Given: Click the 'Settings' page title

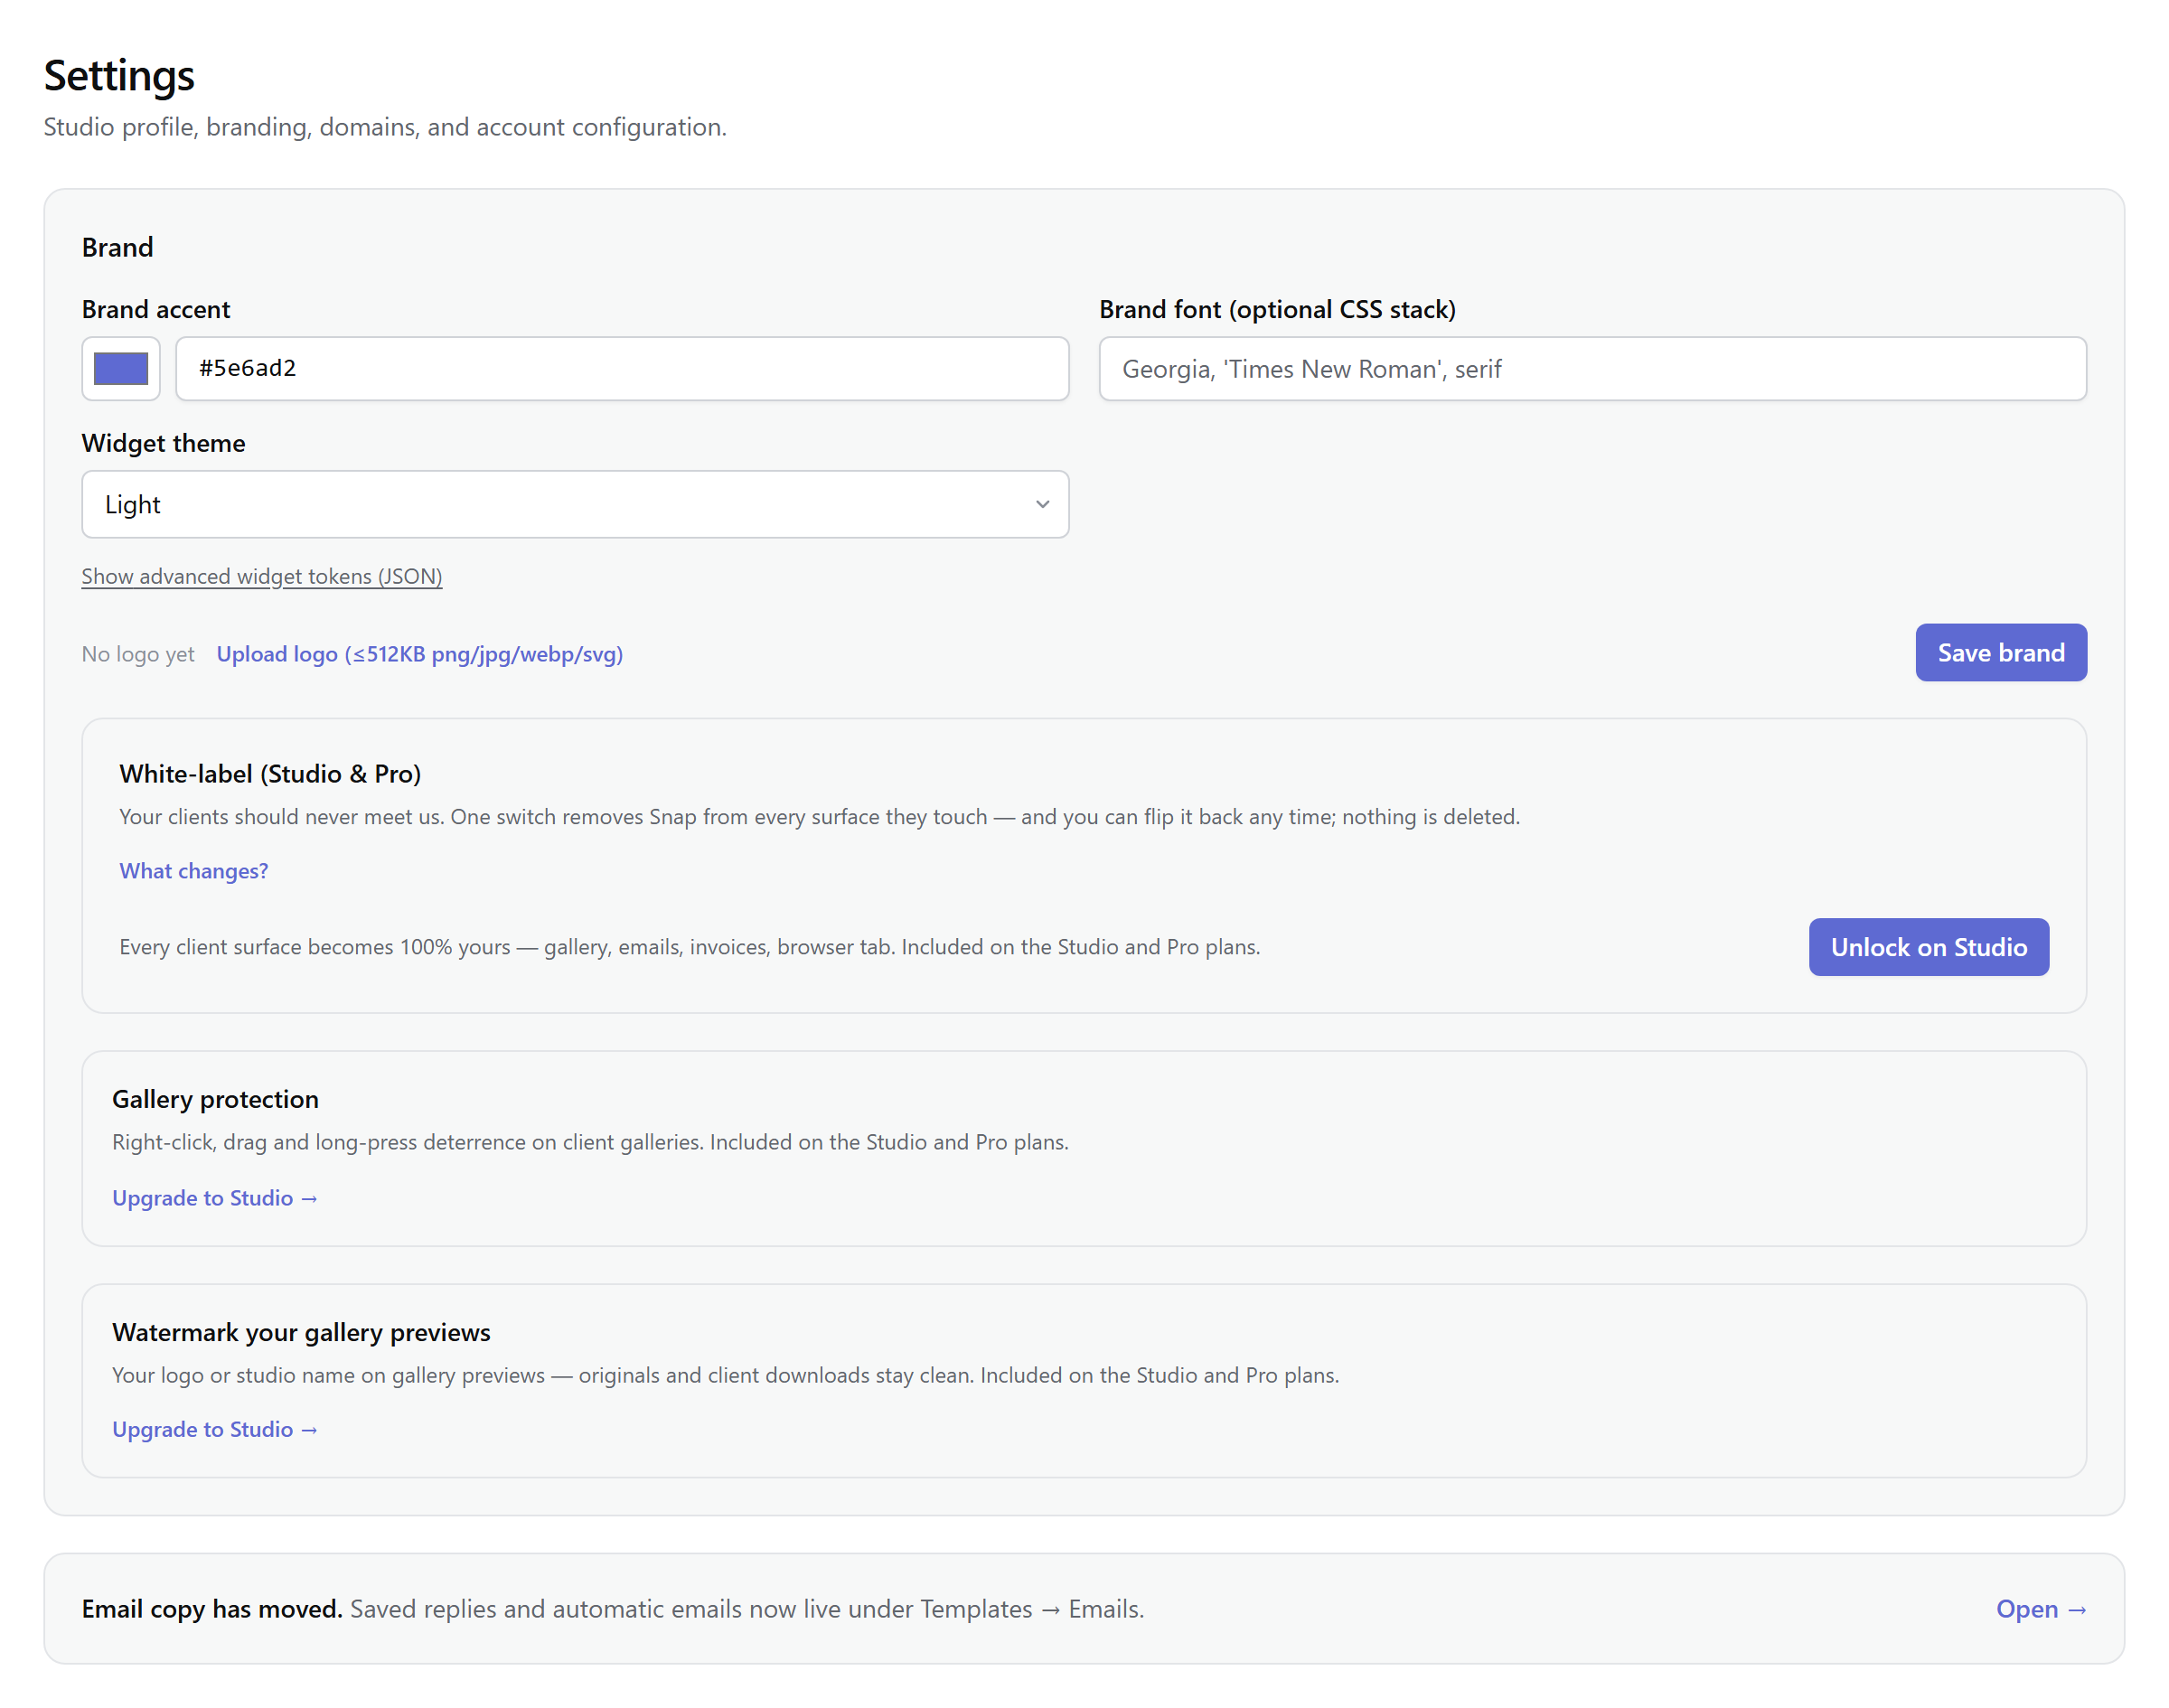Looking at the screenshot, I should [x=119, y=76].
